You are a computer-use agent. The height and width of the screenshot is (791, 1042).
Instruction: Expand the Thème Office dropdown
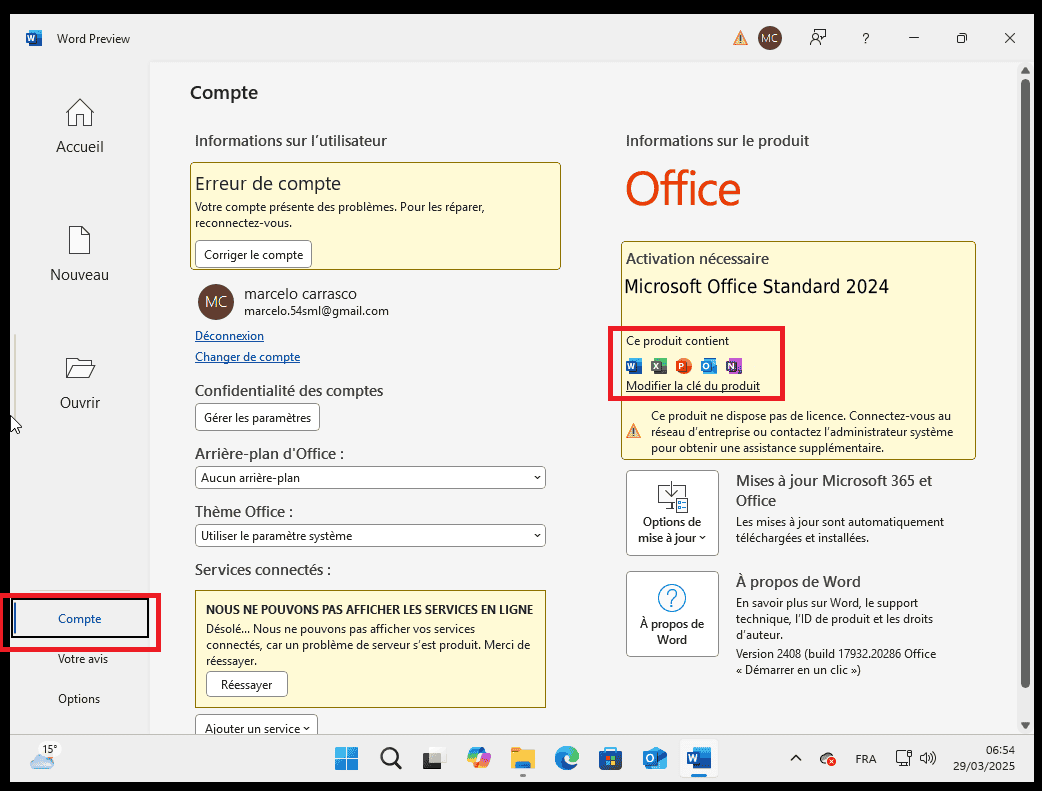[370, 536]
